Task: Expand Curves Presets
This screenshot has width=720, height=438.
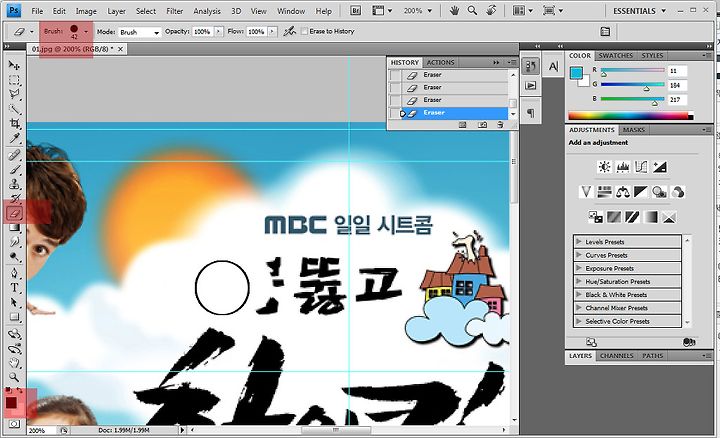Action: coord(579,255)
